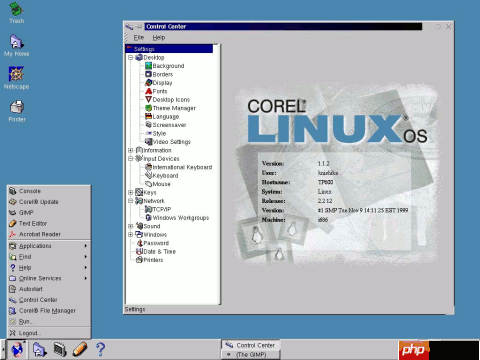Select the Settings root tree item
The image size is (480, 360).
coord(169,49)
